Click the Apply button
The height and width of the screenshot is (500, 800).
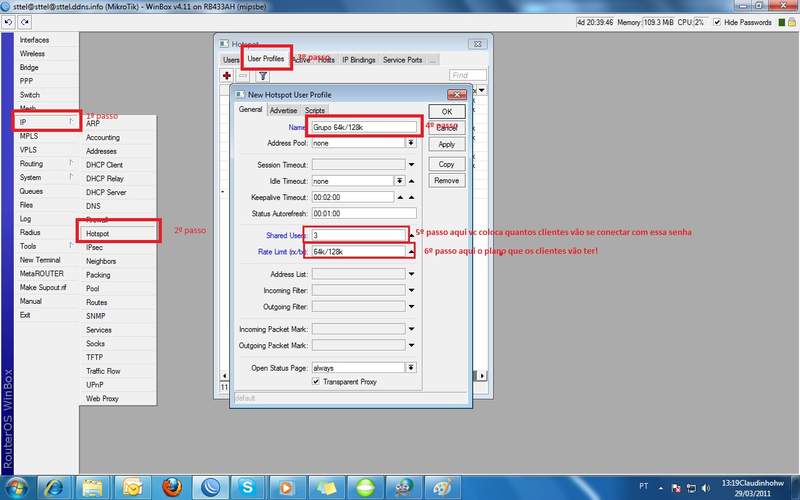447,144
